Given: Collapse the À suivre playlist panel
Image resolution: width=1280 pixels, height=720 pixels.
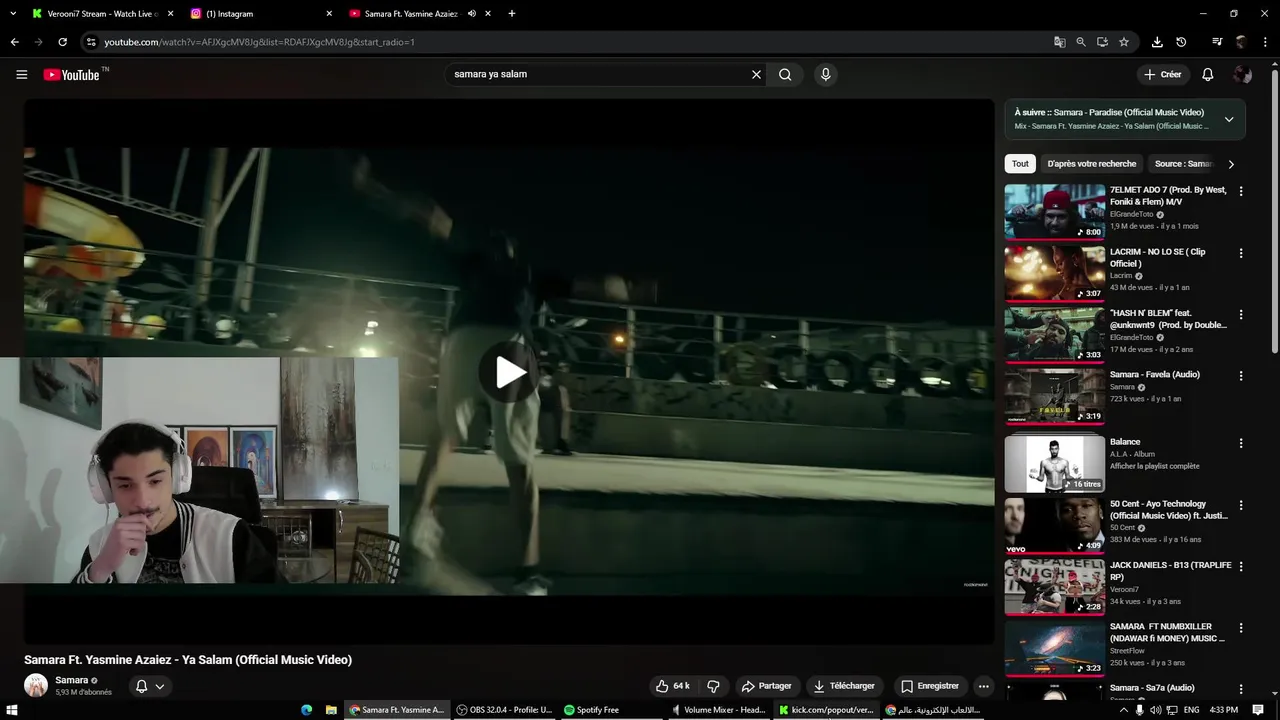Looking at the screenshot, I should [1229, 119].
